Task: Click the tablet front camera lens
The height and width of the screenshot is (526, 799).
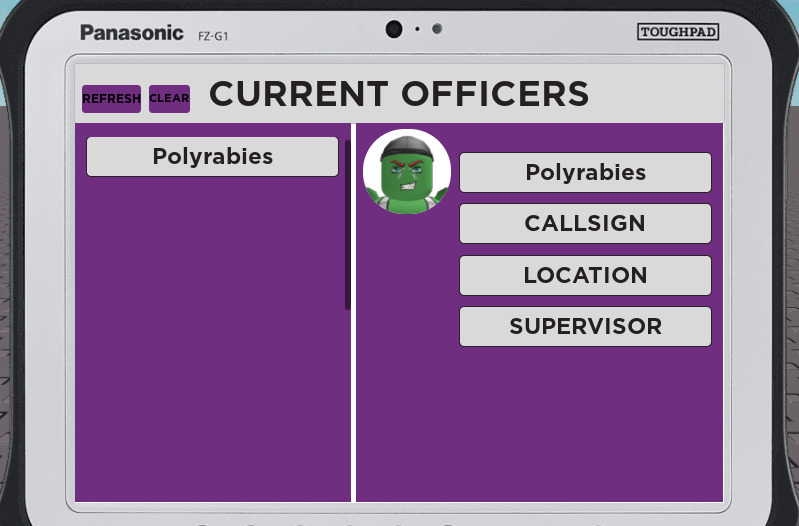Action: point(394,29)
